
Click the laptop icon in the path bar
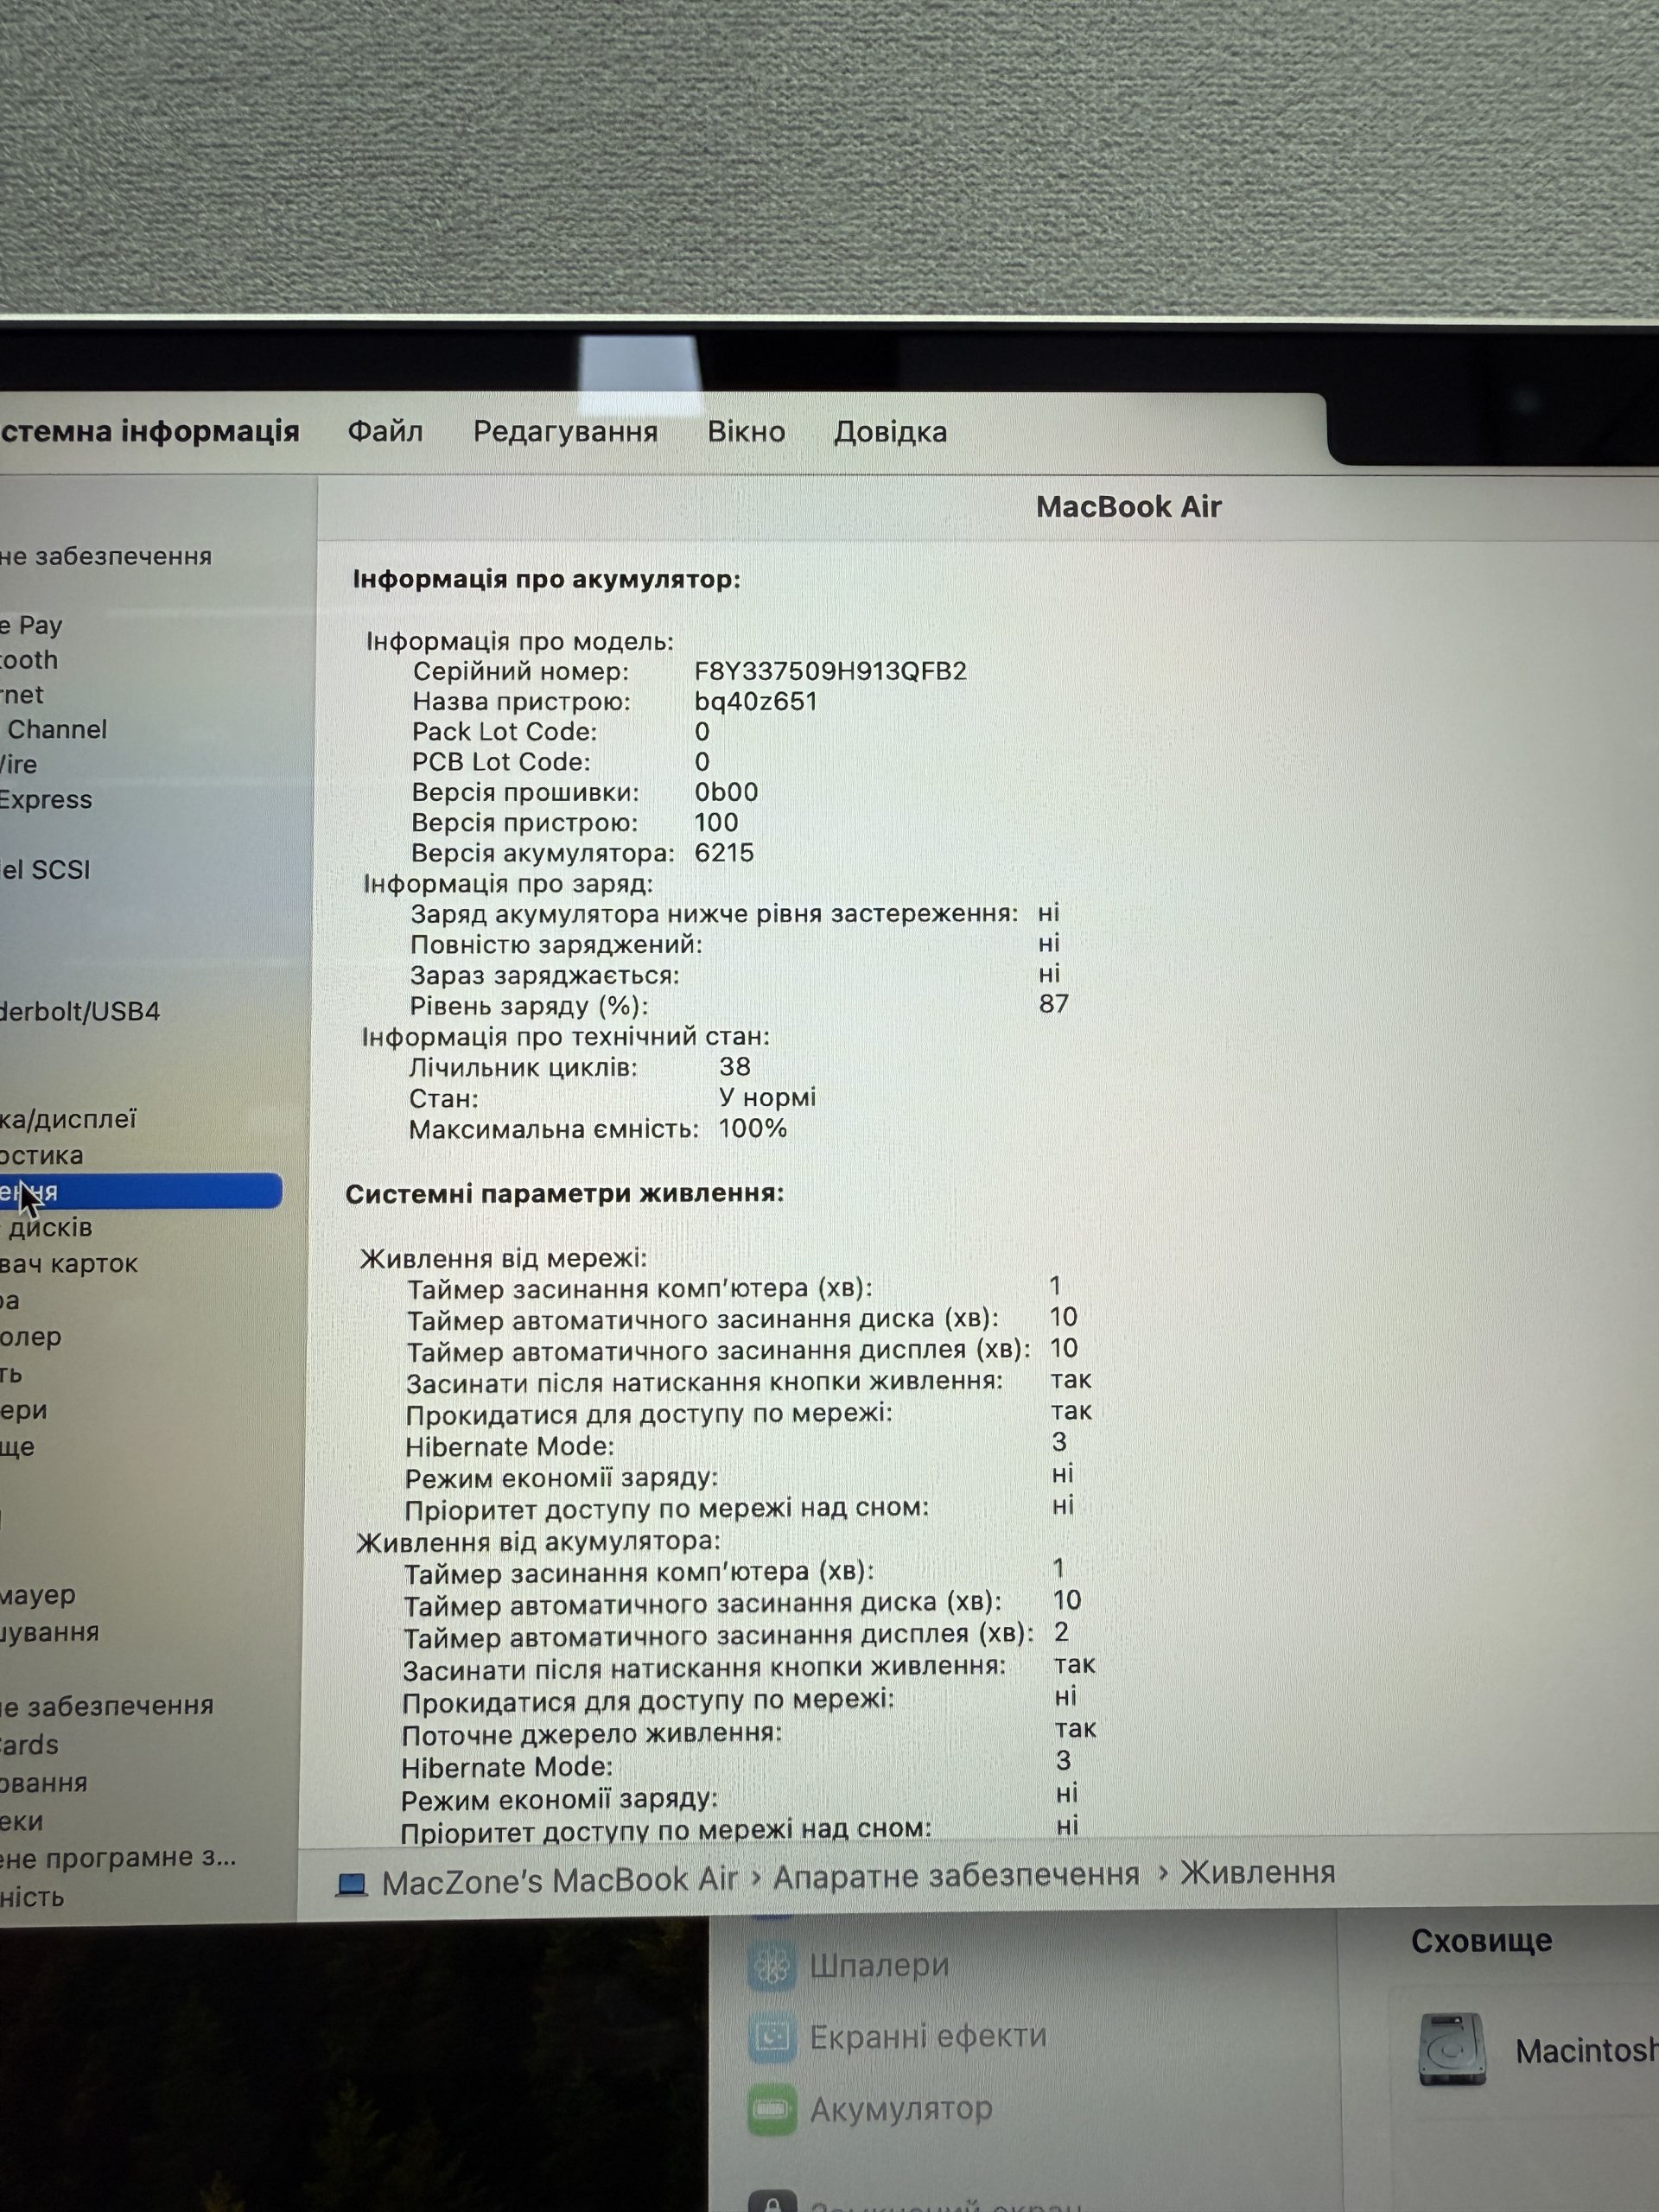click(351, 1884)
